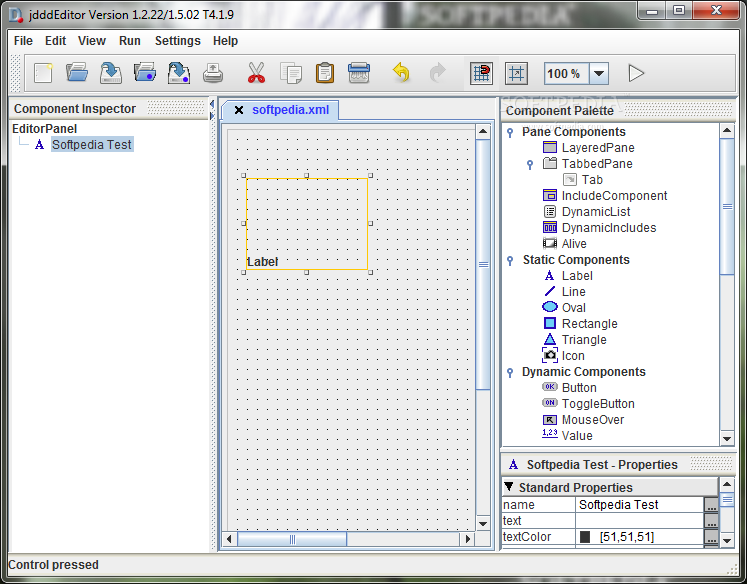
Task: Collapse the Dynamic Components group
Action: (x=510, y=372)
